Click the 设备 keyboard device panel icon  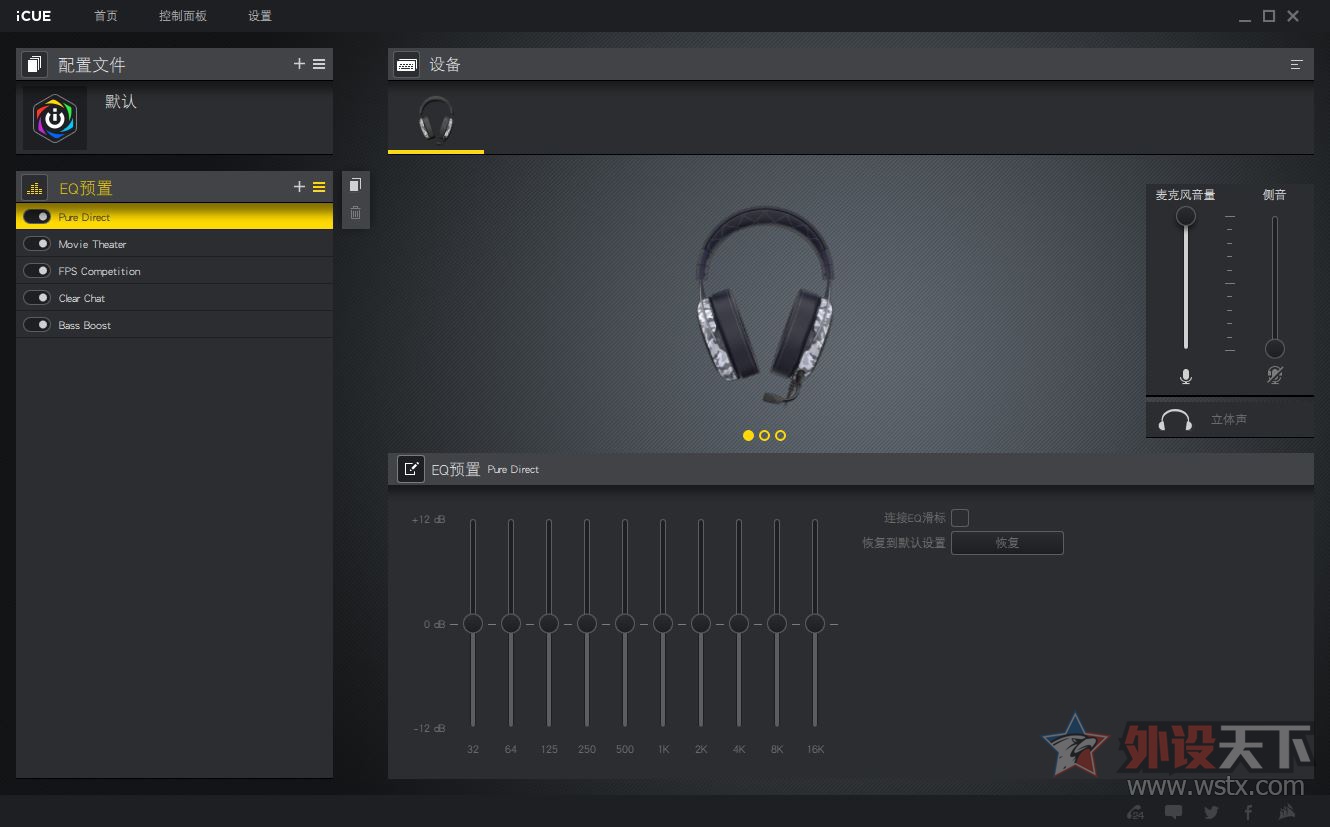pyautogui.click(x=406, y=65)
